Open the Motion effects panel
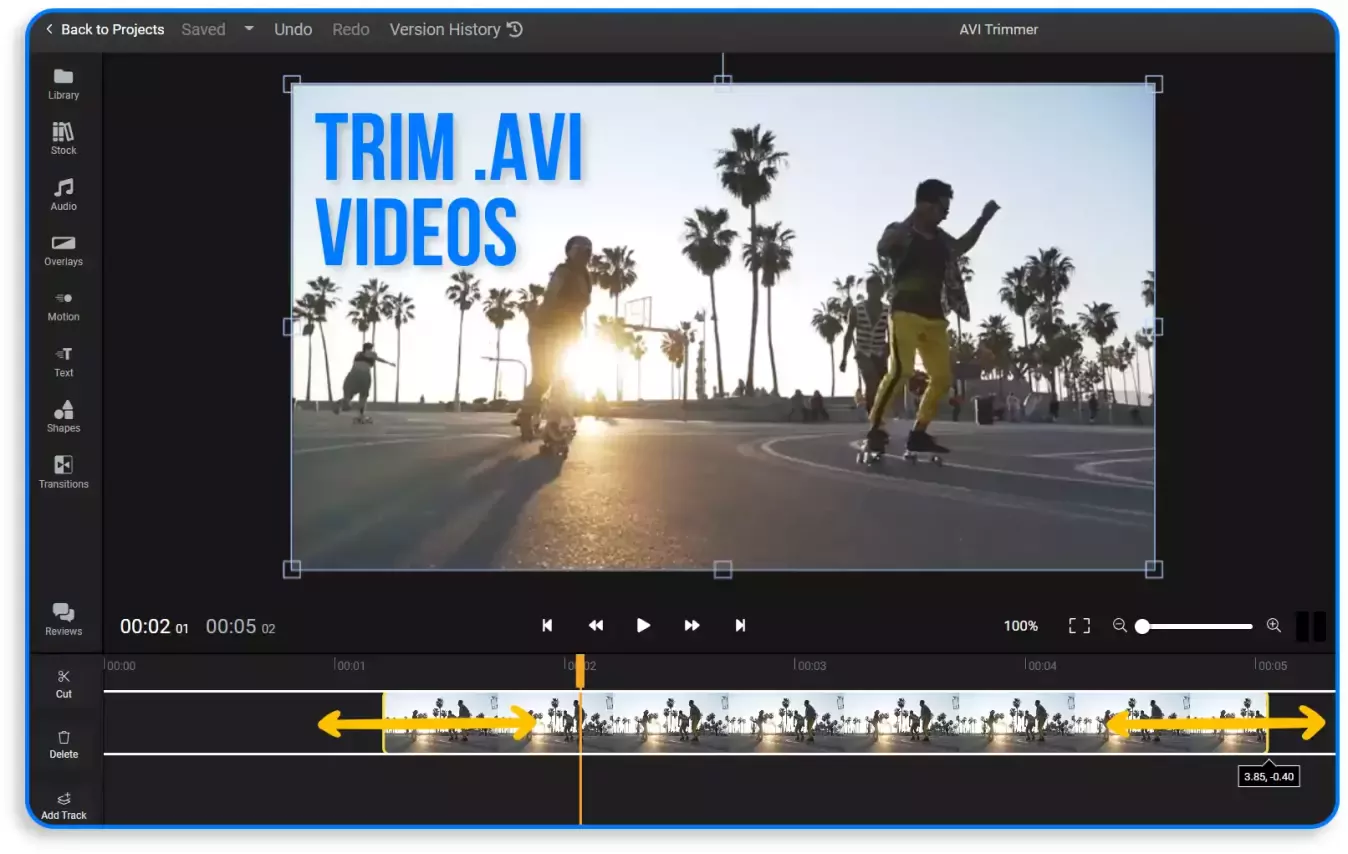This screenshot has width=1348, height=854. tap(63, 306)
